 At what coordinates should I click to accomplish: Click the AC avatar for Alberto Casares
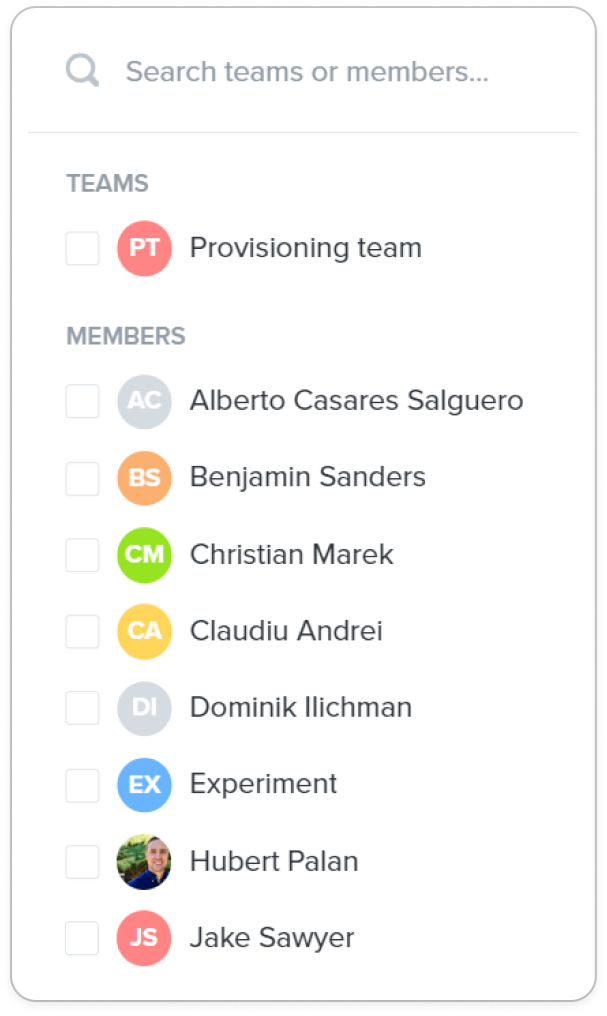[144, 401]
